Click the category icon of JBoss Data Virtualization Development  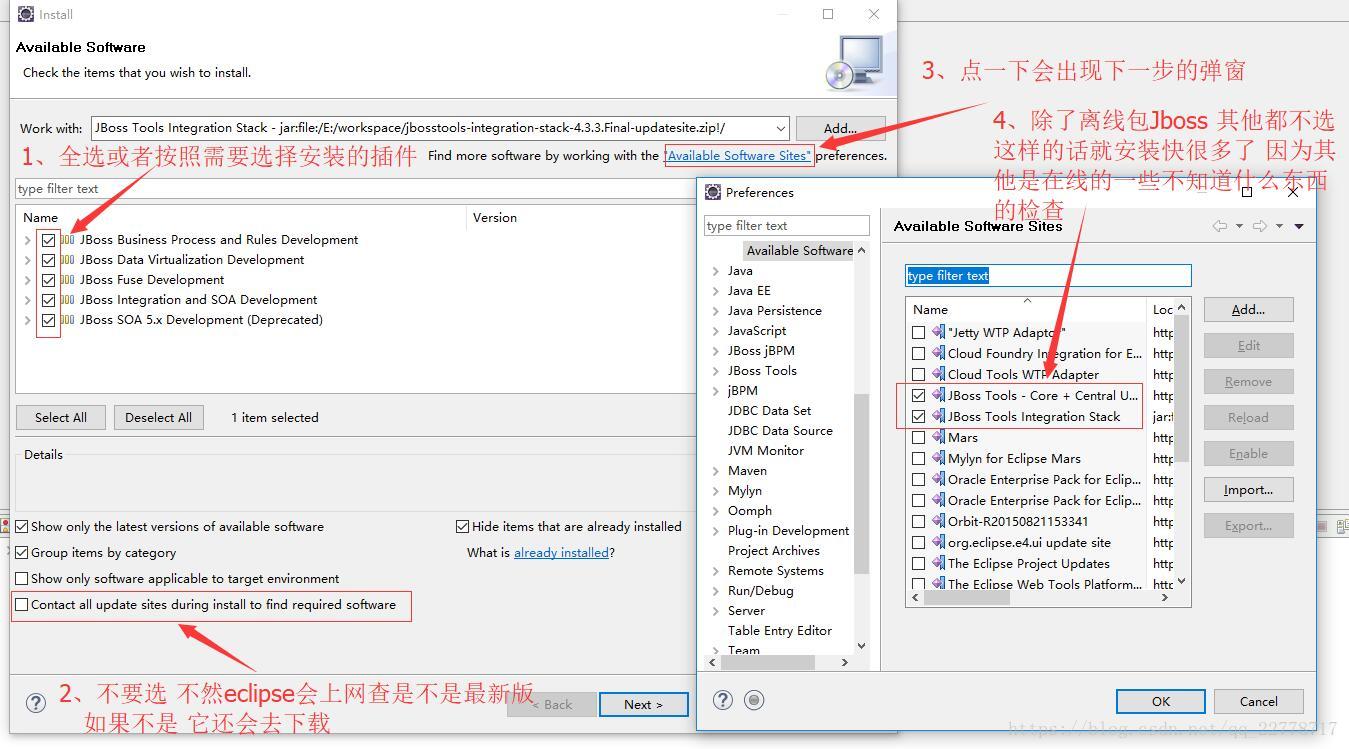point(68,260)
